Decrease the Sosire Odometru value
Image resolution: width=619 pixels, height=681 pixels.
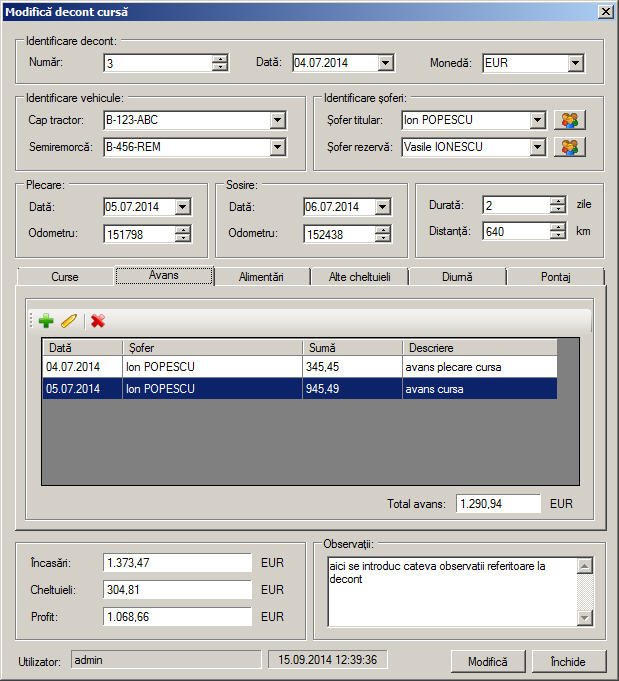tap(382, 238)
